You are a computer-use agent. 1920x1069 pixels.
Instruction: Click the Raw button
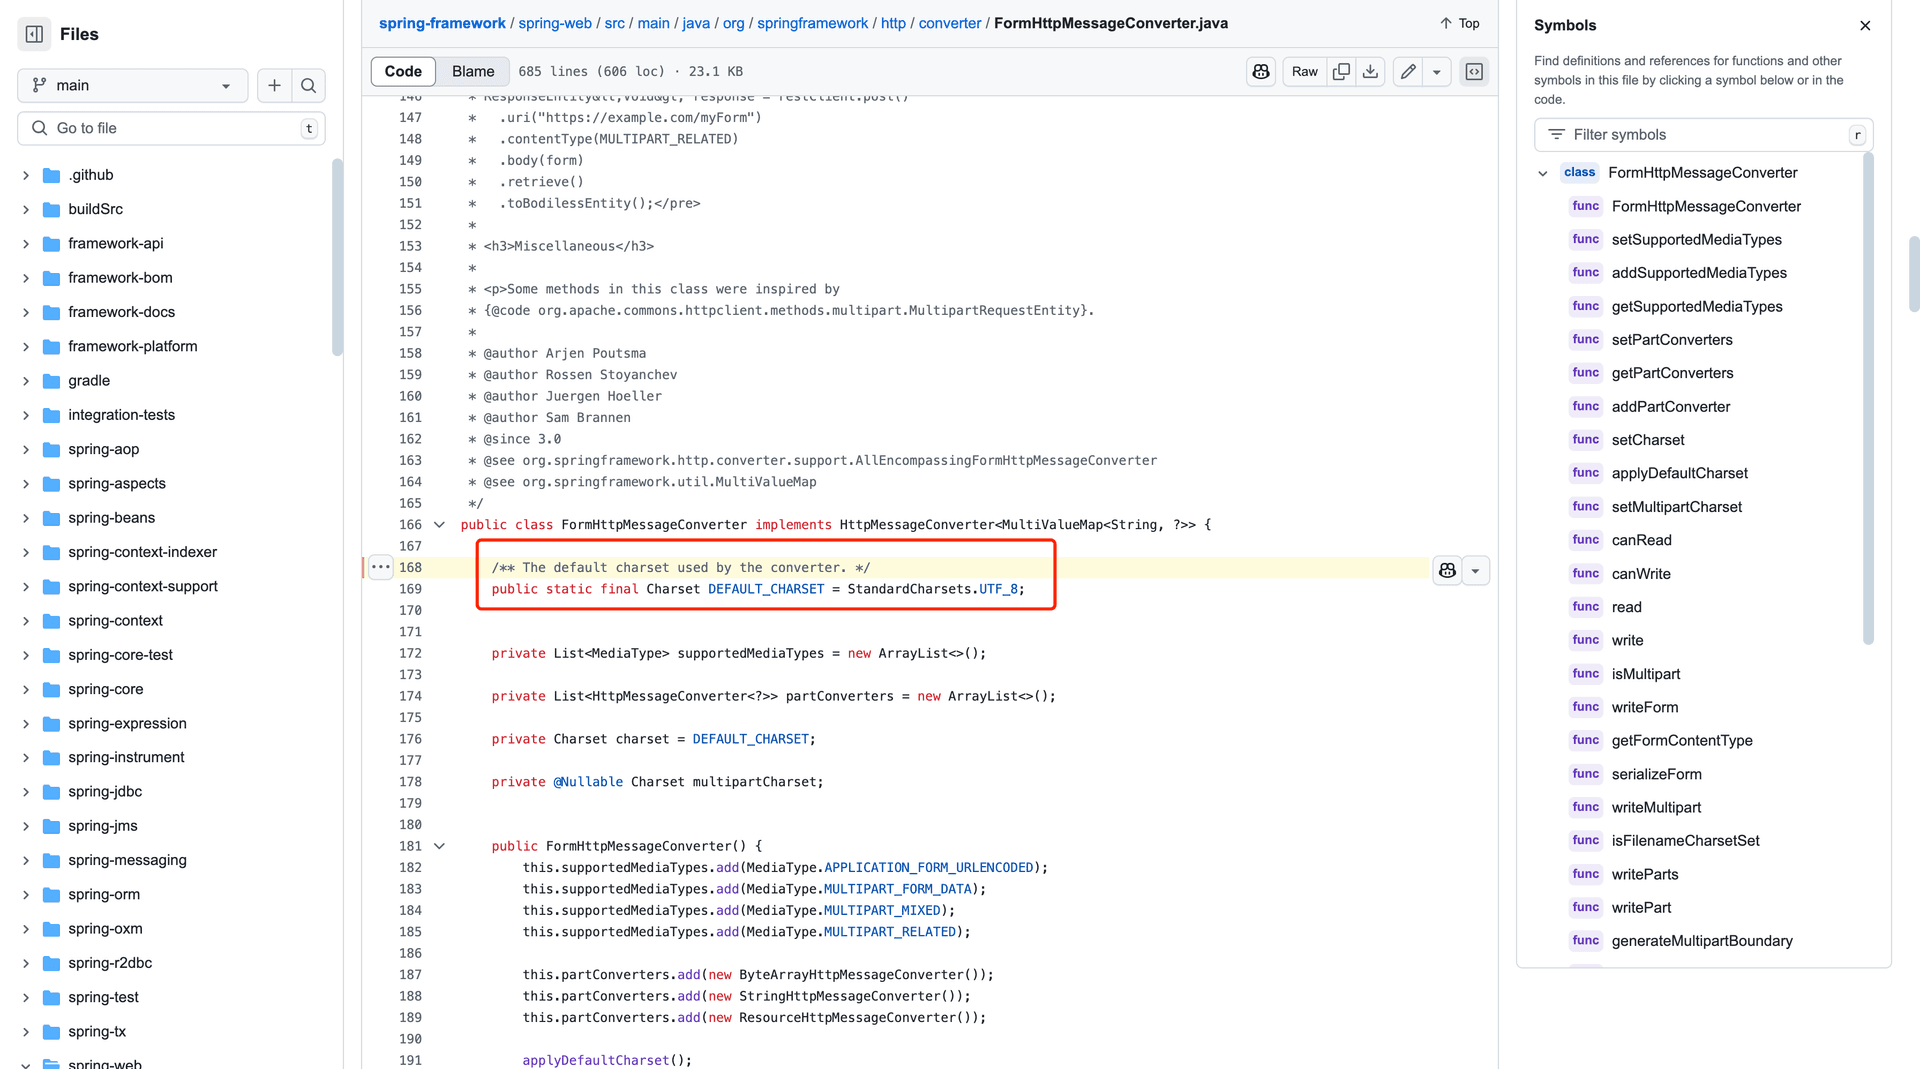tap(1304, 72)
